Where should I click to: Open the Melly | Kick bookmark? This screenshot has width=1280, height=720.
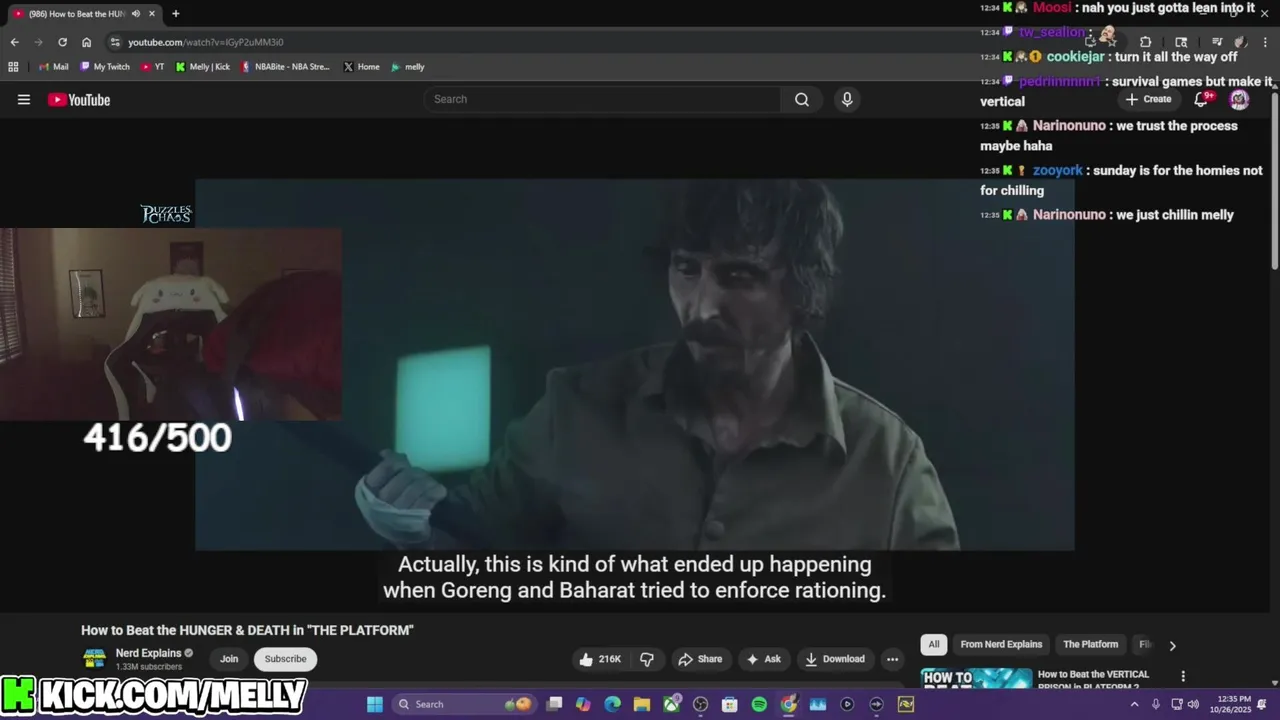click(203, 67)
